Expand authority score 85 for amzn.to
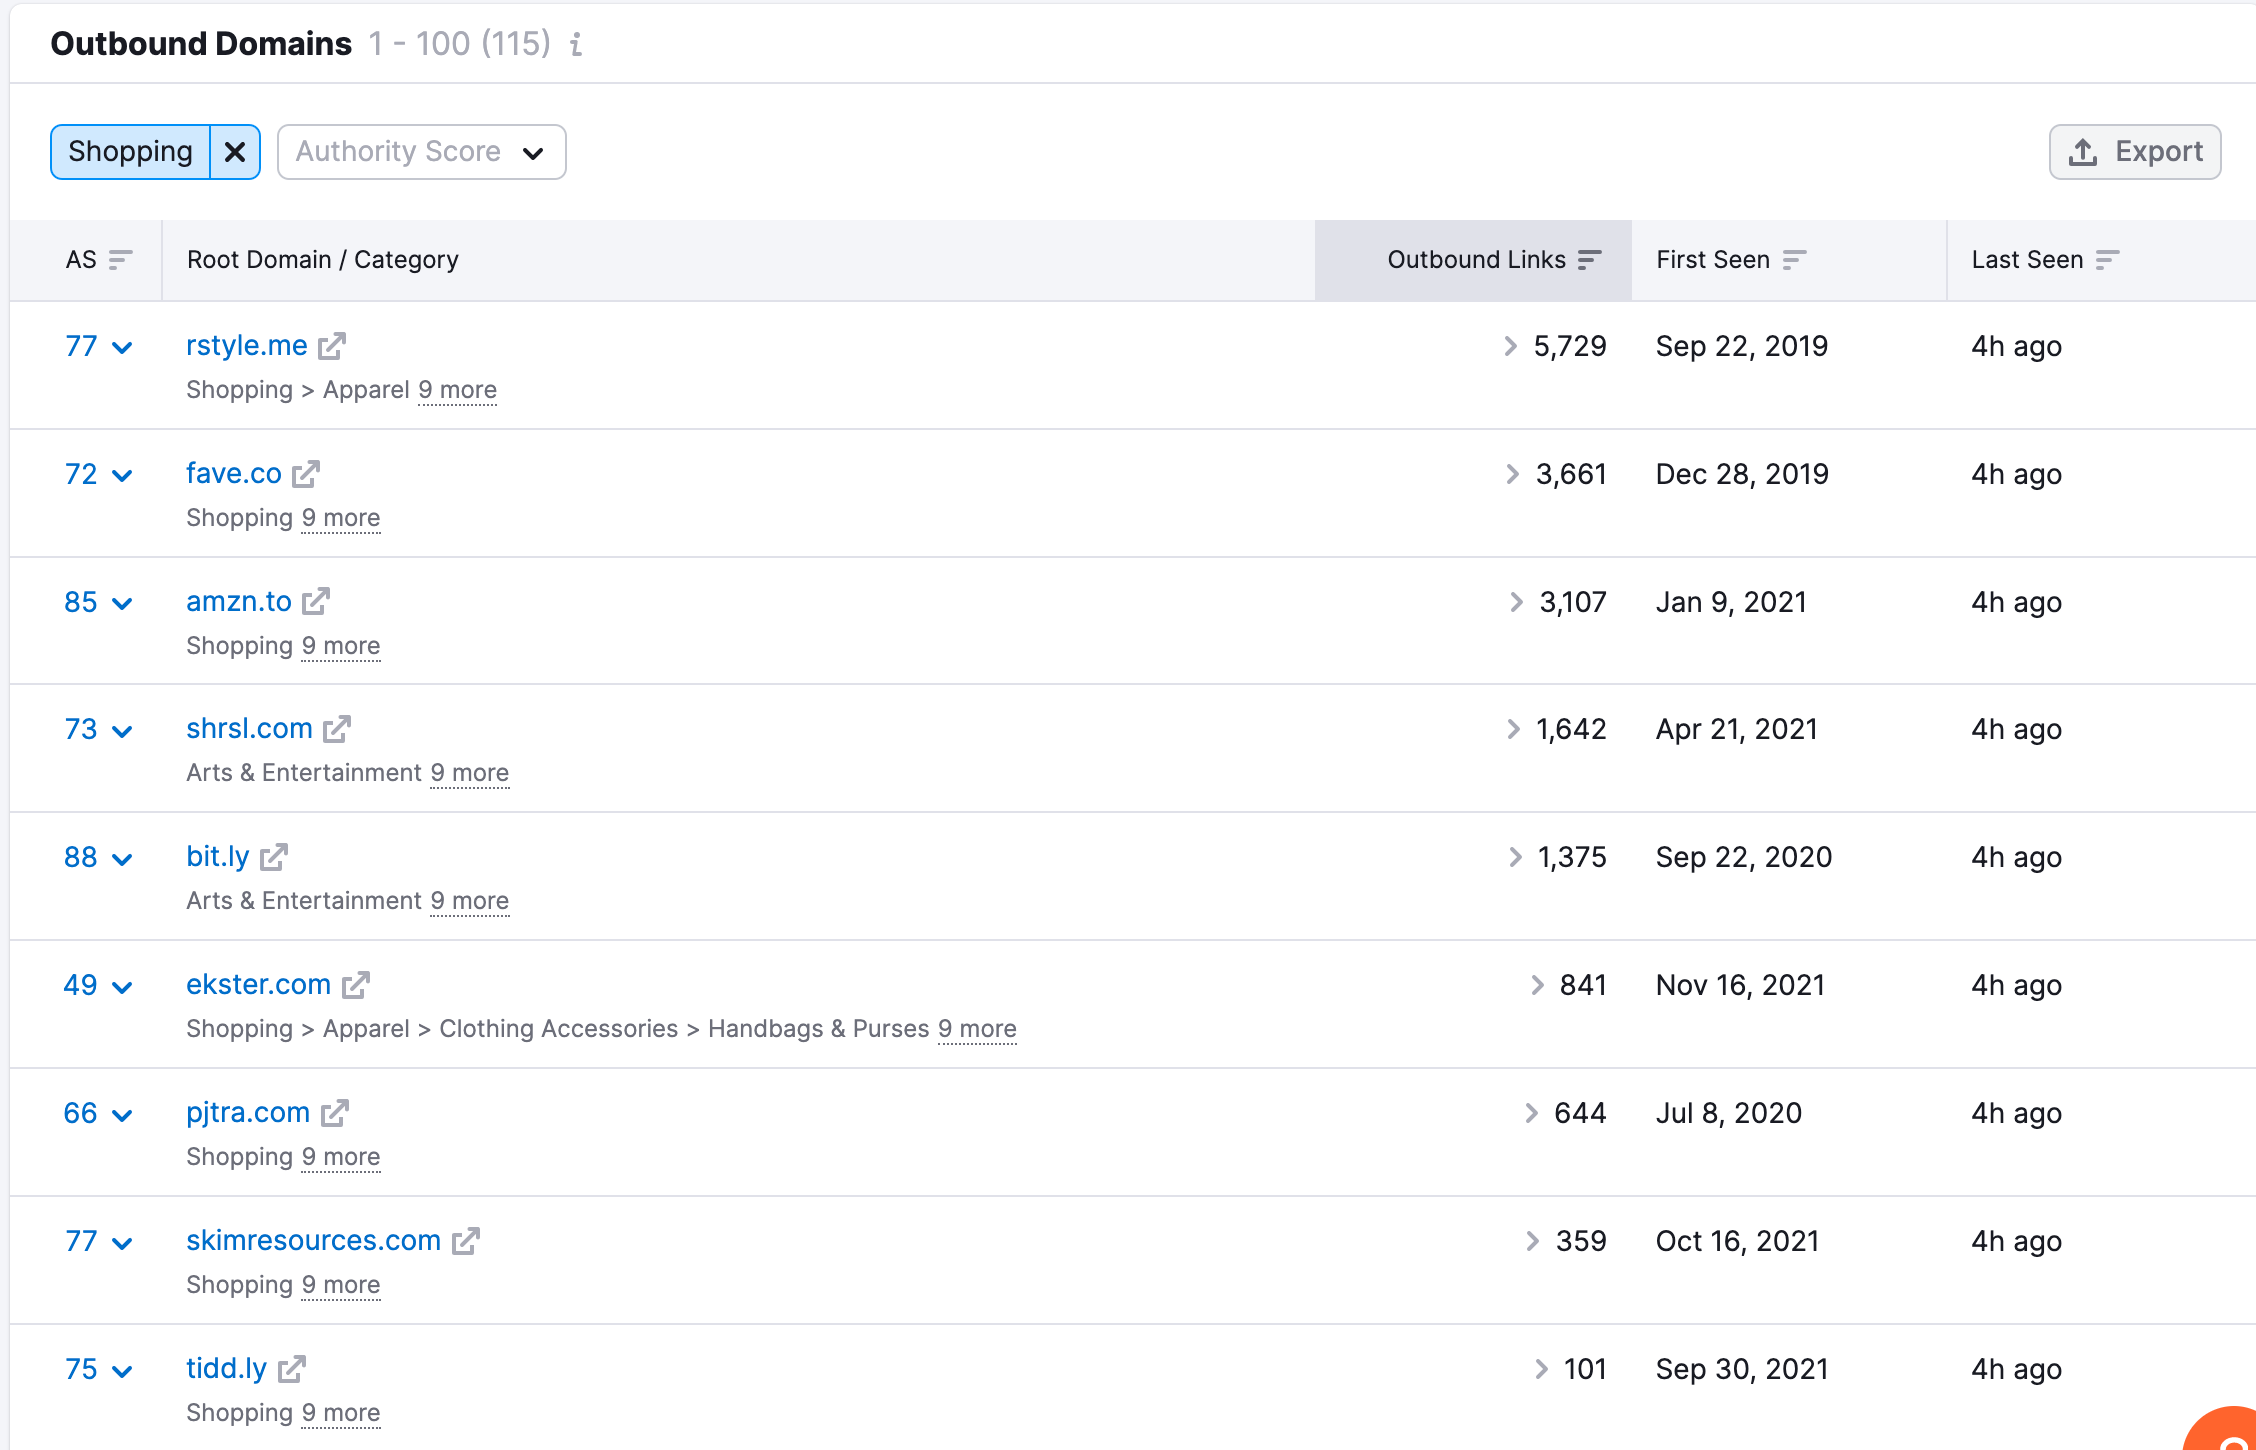 click(x=99, y=602)
